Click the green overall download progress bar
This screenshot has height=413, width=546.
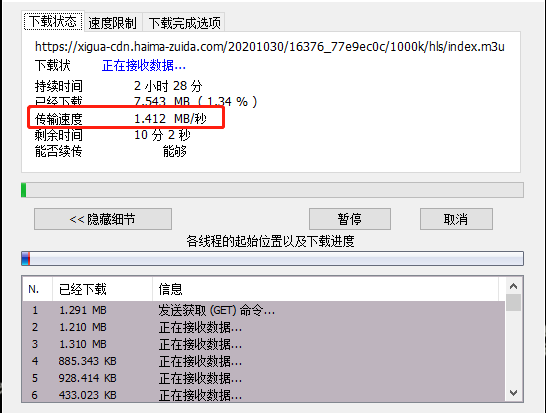point(272,190)
